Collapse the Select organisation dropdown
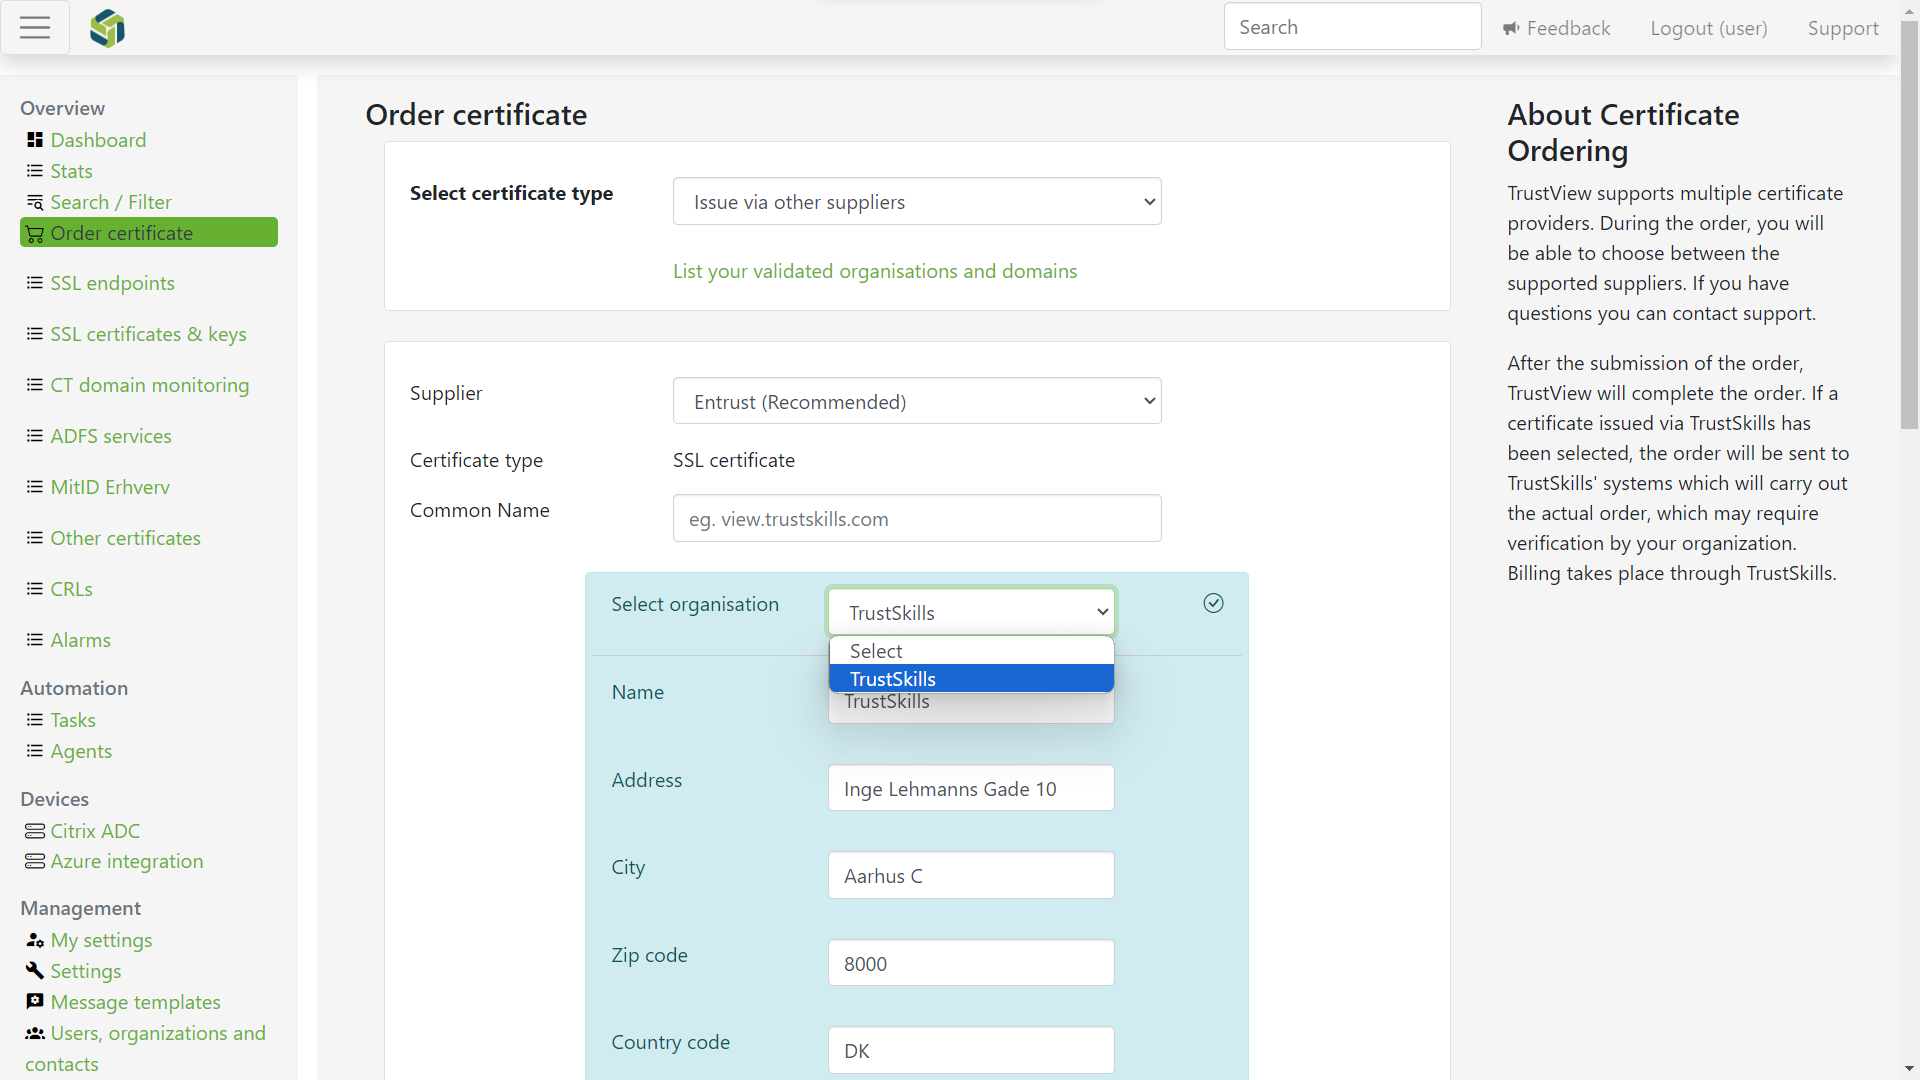1920x1080 pixels. 971,612
